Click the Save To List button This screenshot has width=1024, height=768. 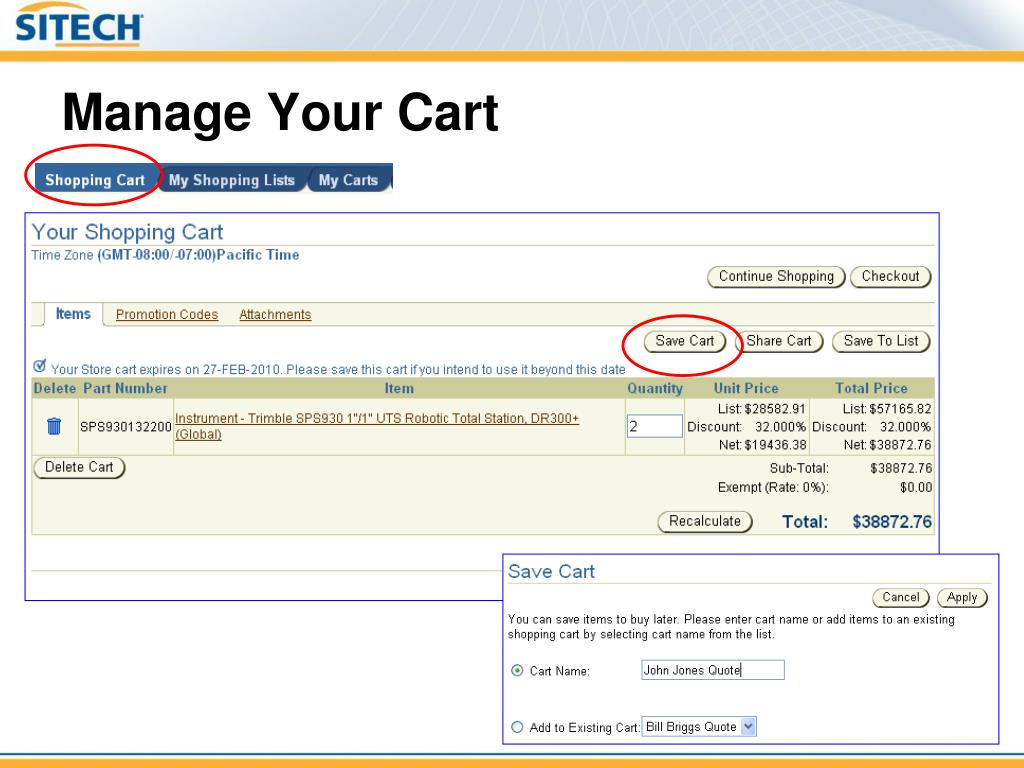click(881, 341)
